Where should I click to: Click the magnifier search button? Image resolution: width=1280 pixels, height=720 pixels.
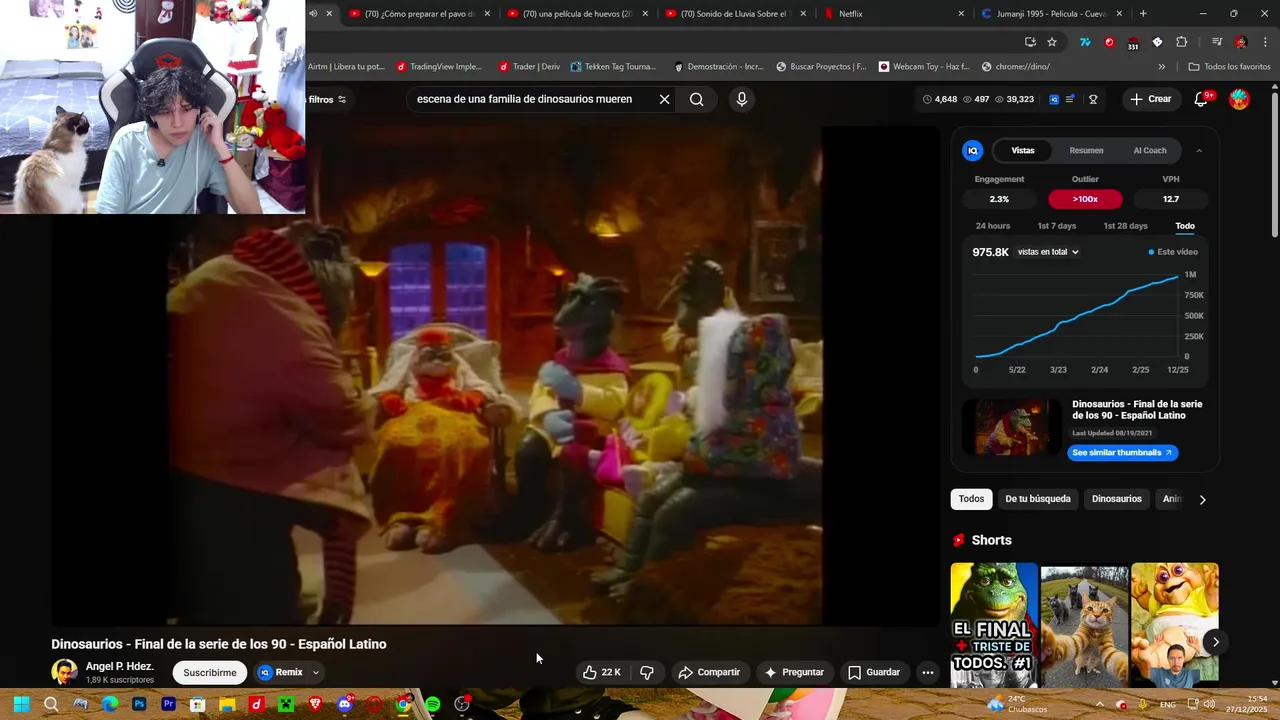pyautogui.click(x=697, y=99)
